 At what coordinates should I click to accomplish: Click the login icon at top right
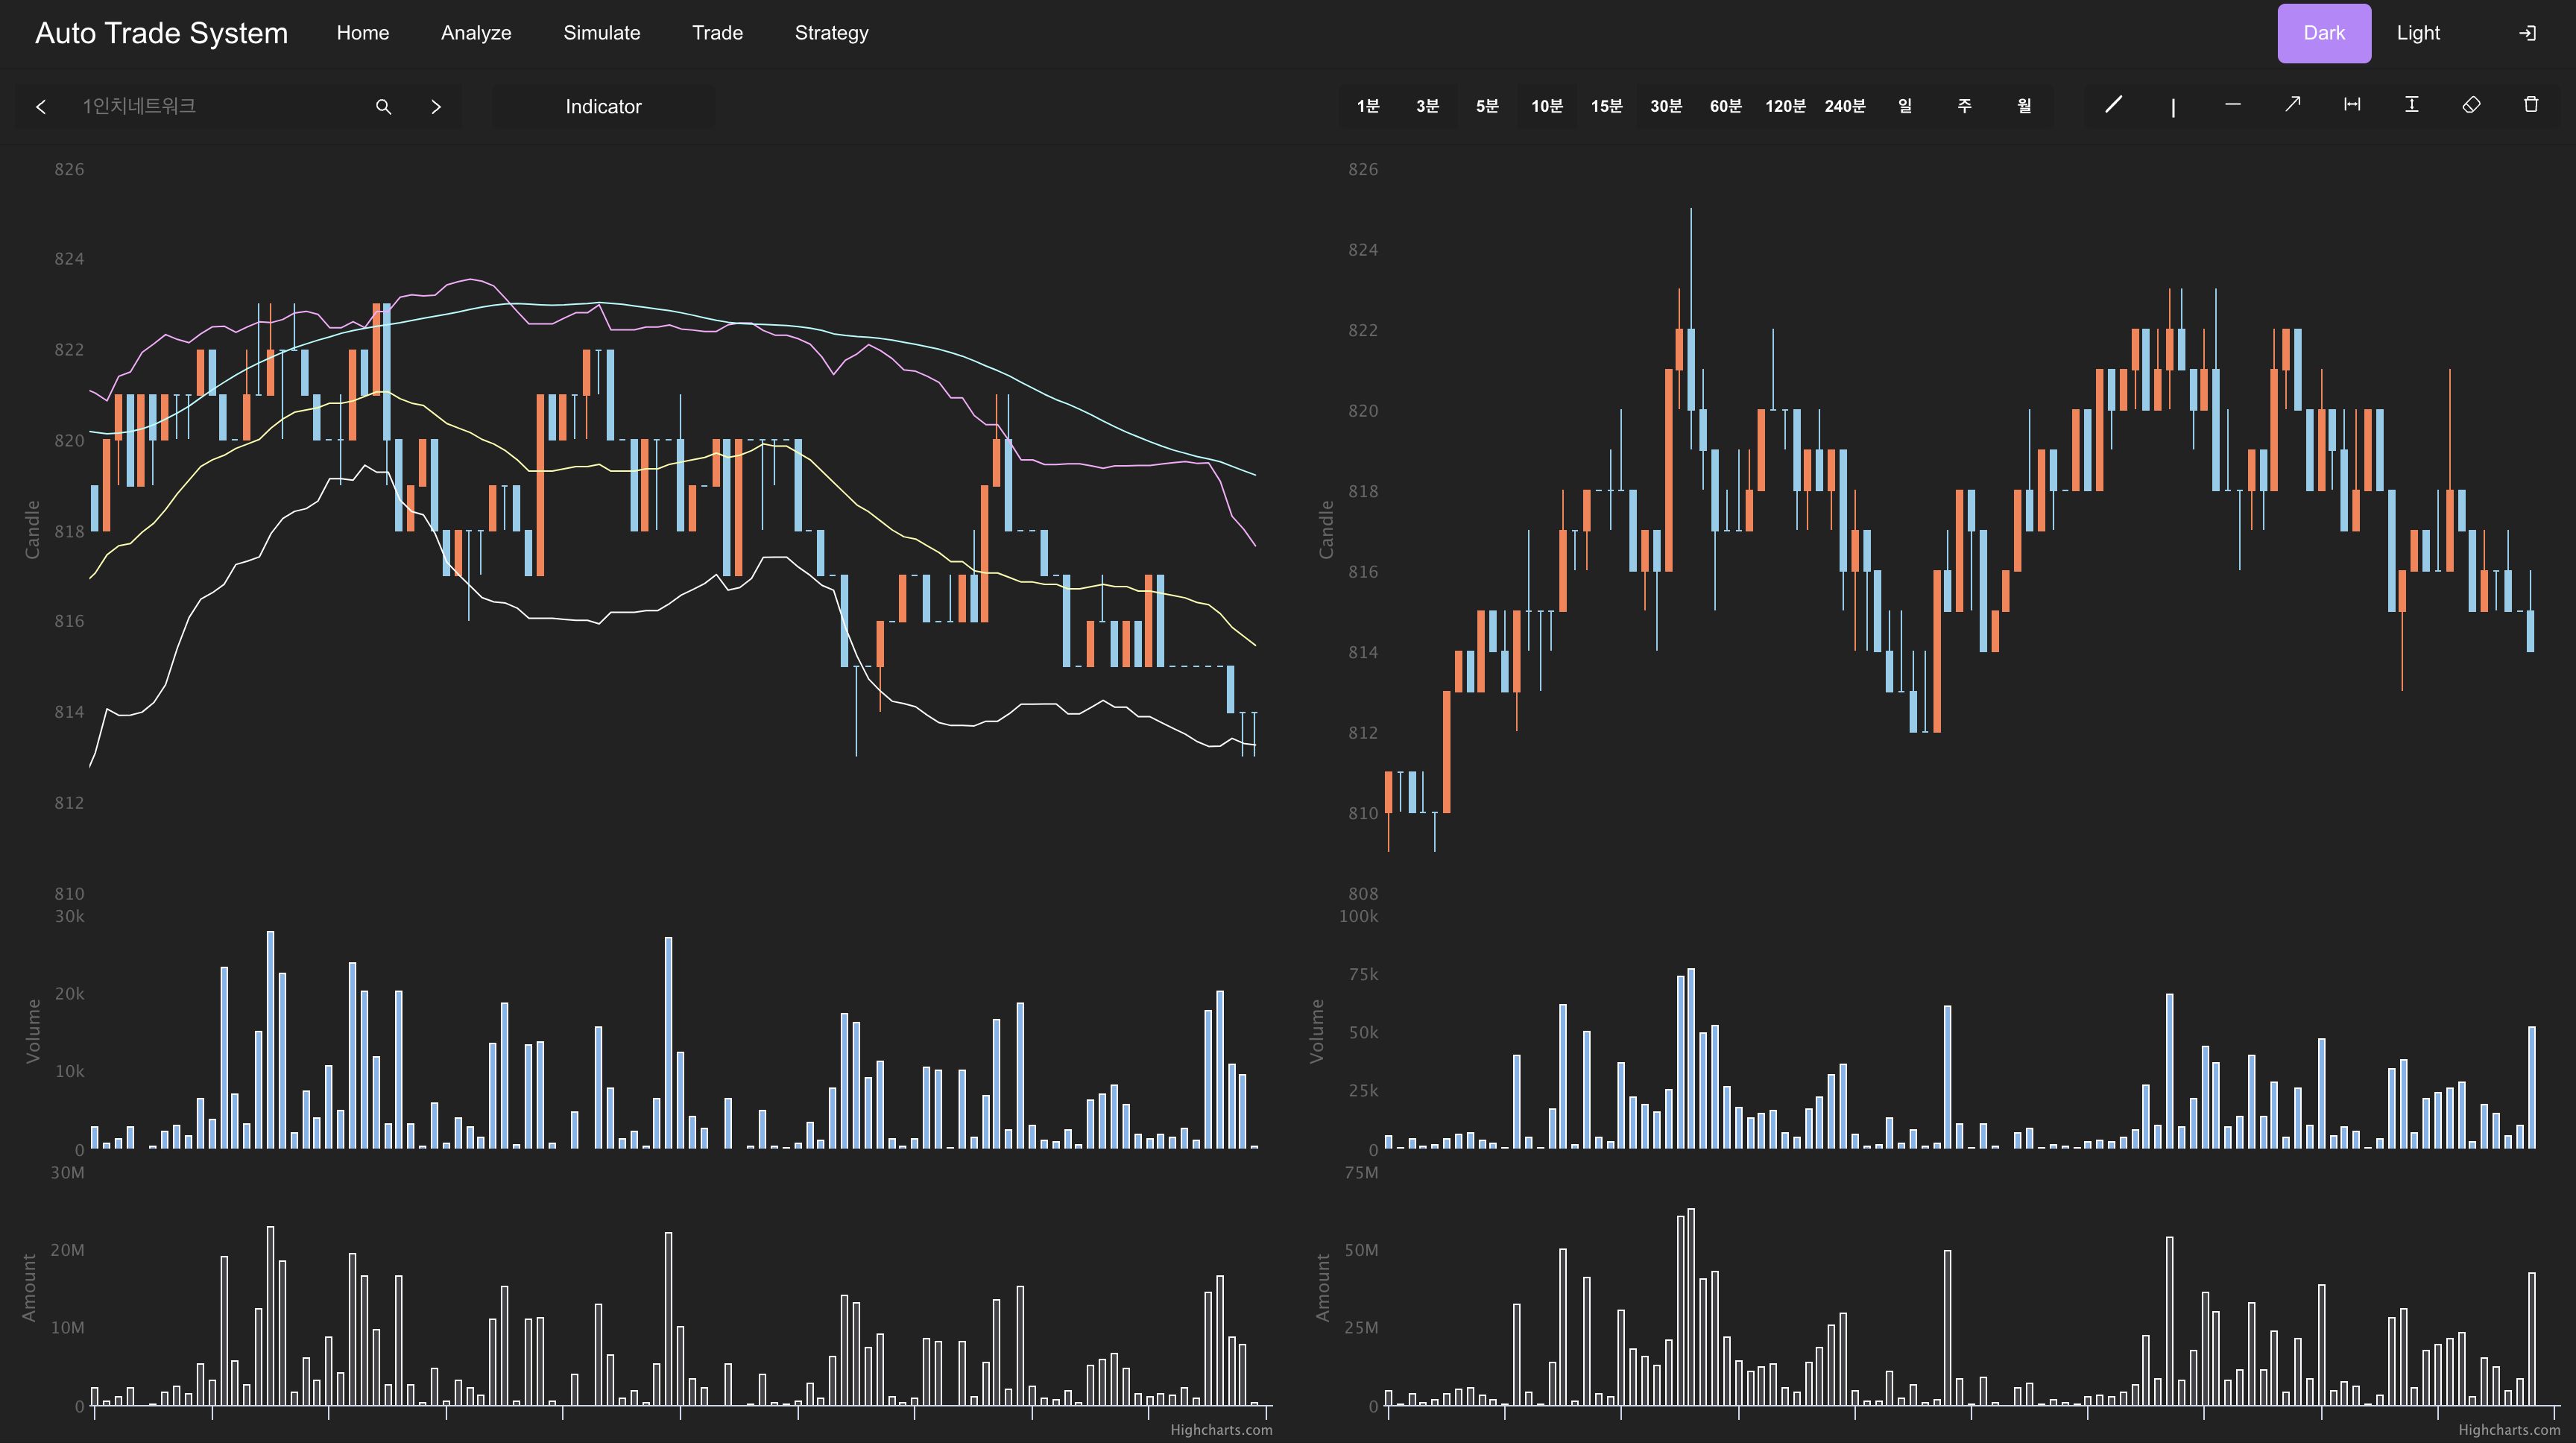(x=2527, y=33)
